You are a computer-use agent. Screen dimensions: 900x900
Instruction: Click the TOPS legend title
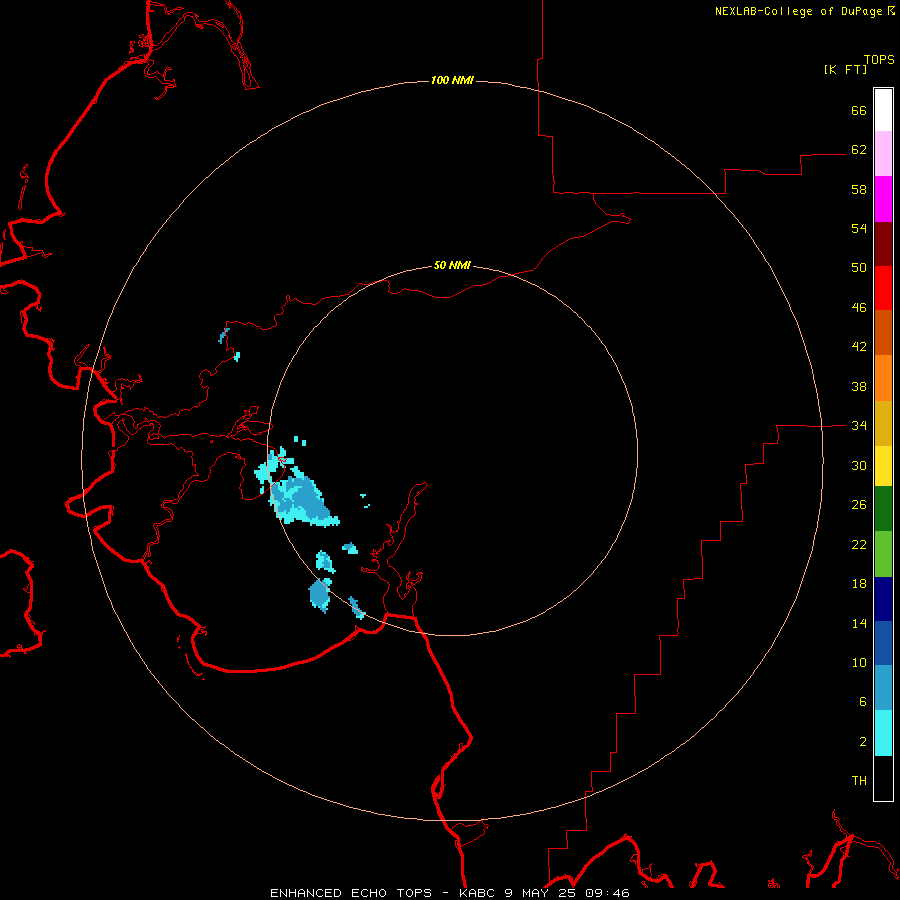(x=879, y=60)
